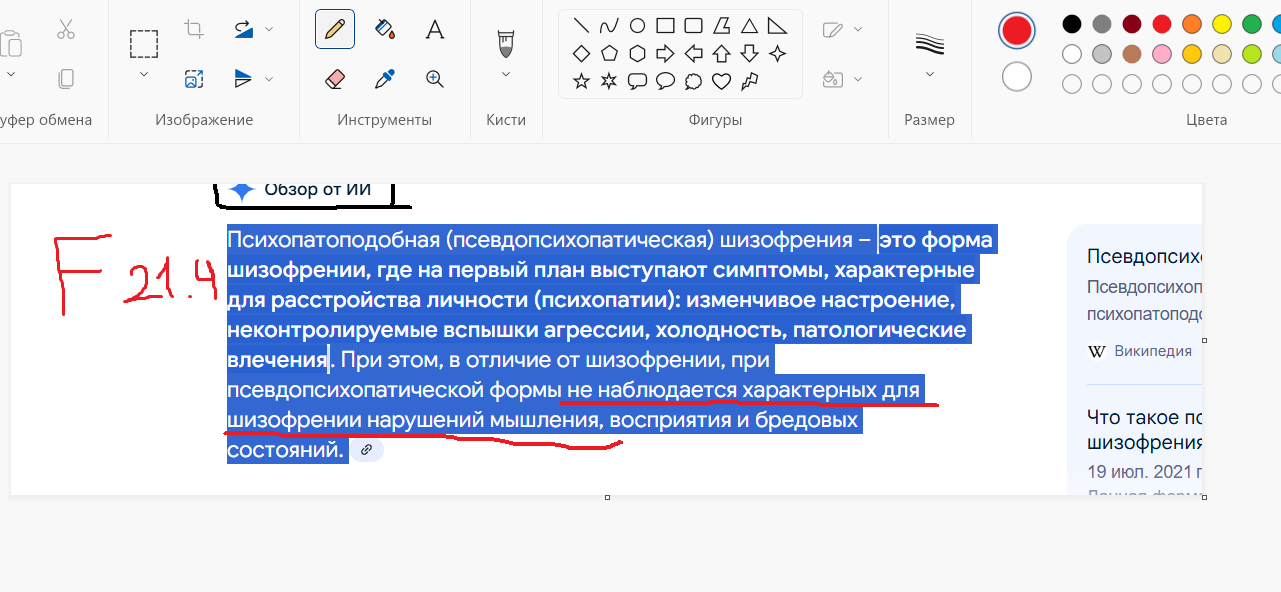Choose the orange color swatch
This screenshot has height=592, width=1281.
coord(1192,24)
